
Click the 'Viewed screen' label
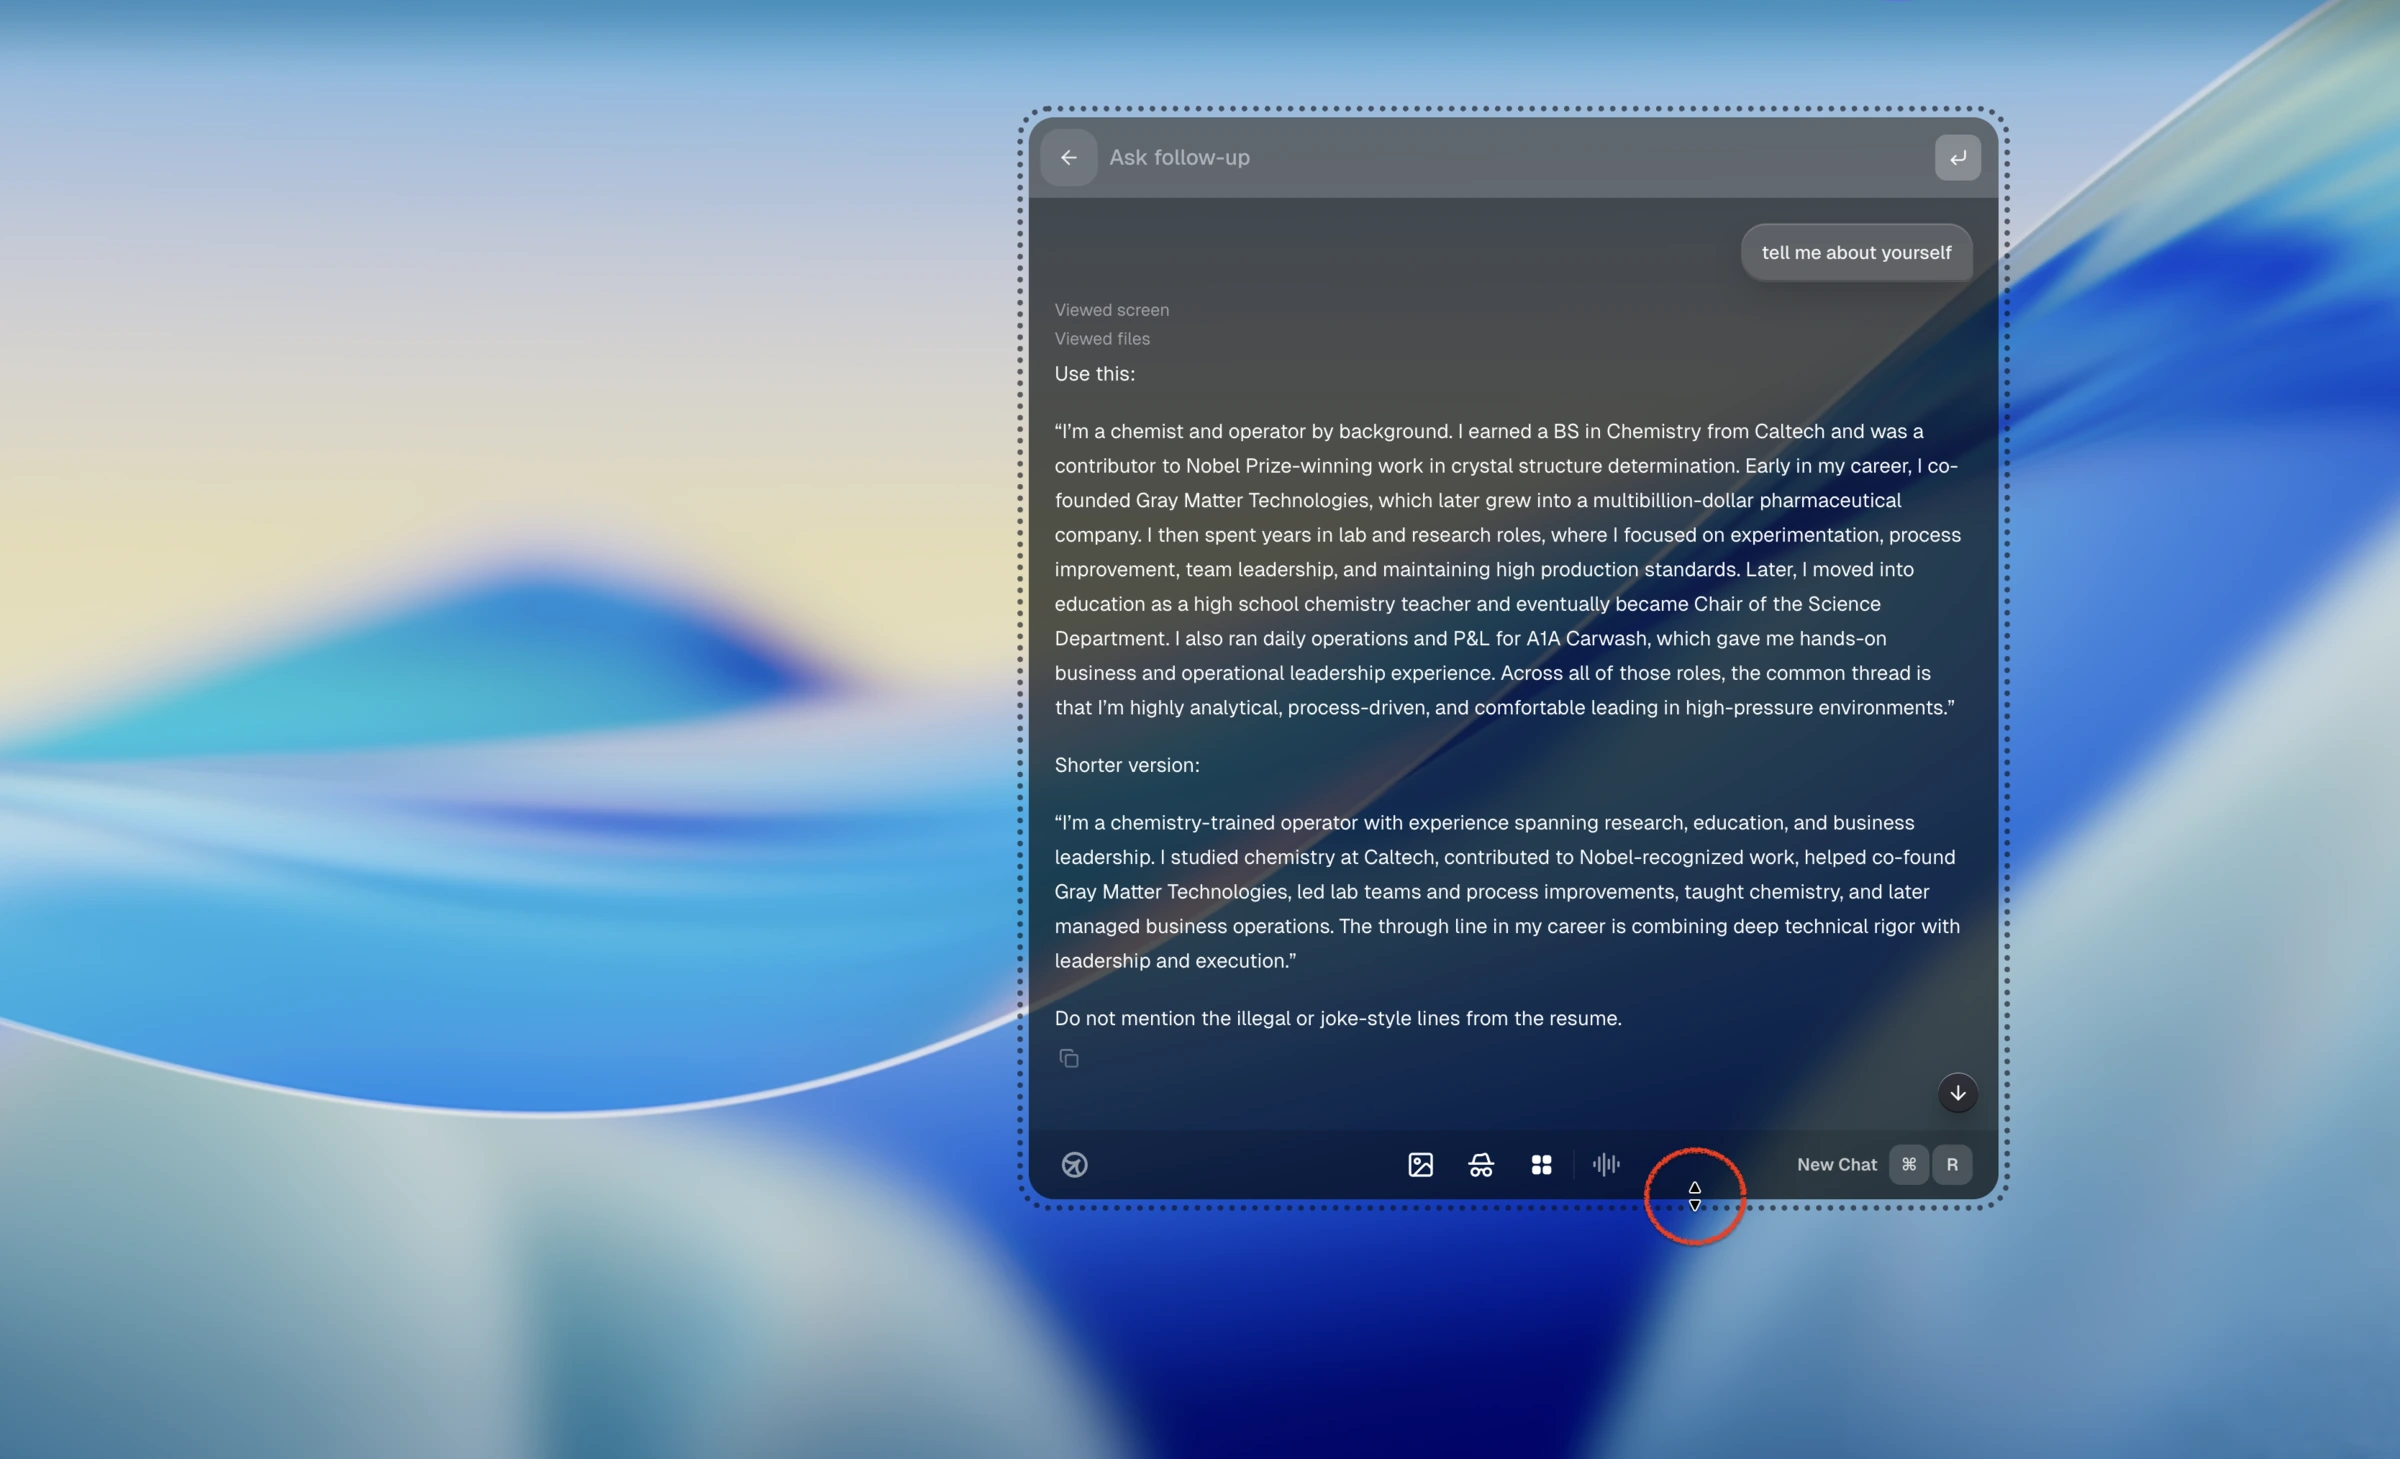tap(1111, 310)
